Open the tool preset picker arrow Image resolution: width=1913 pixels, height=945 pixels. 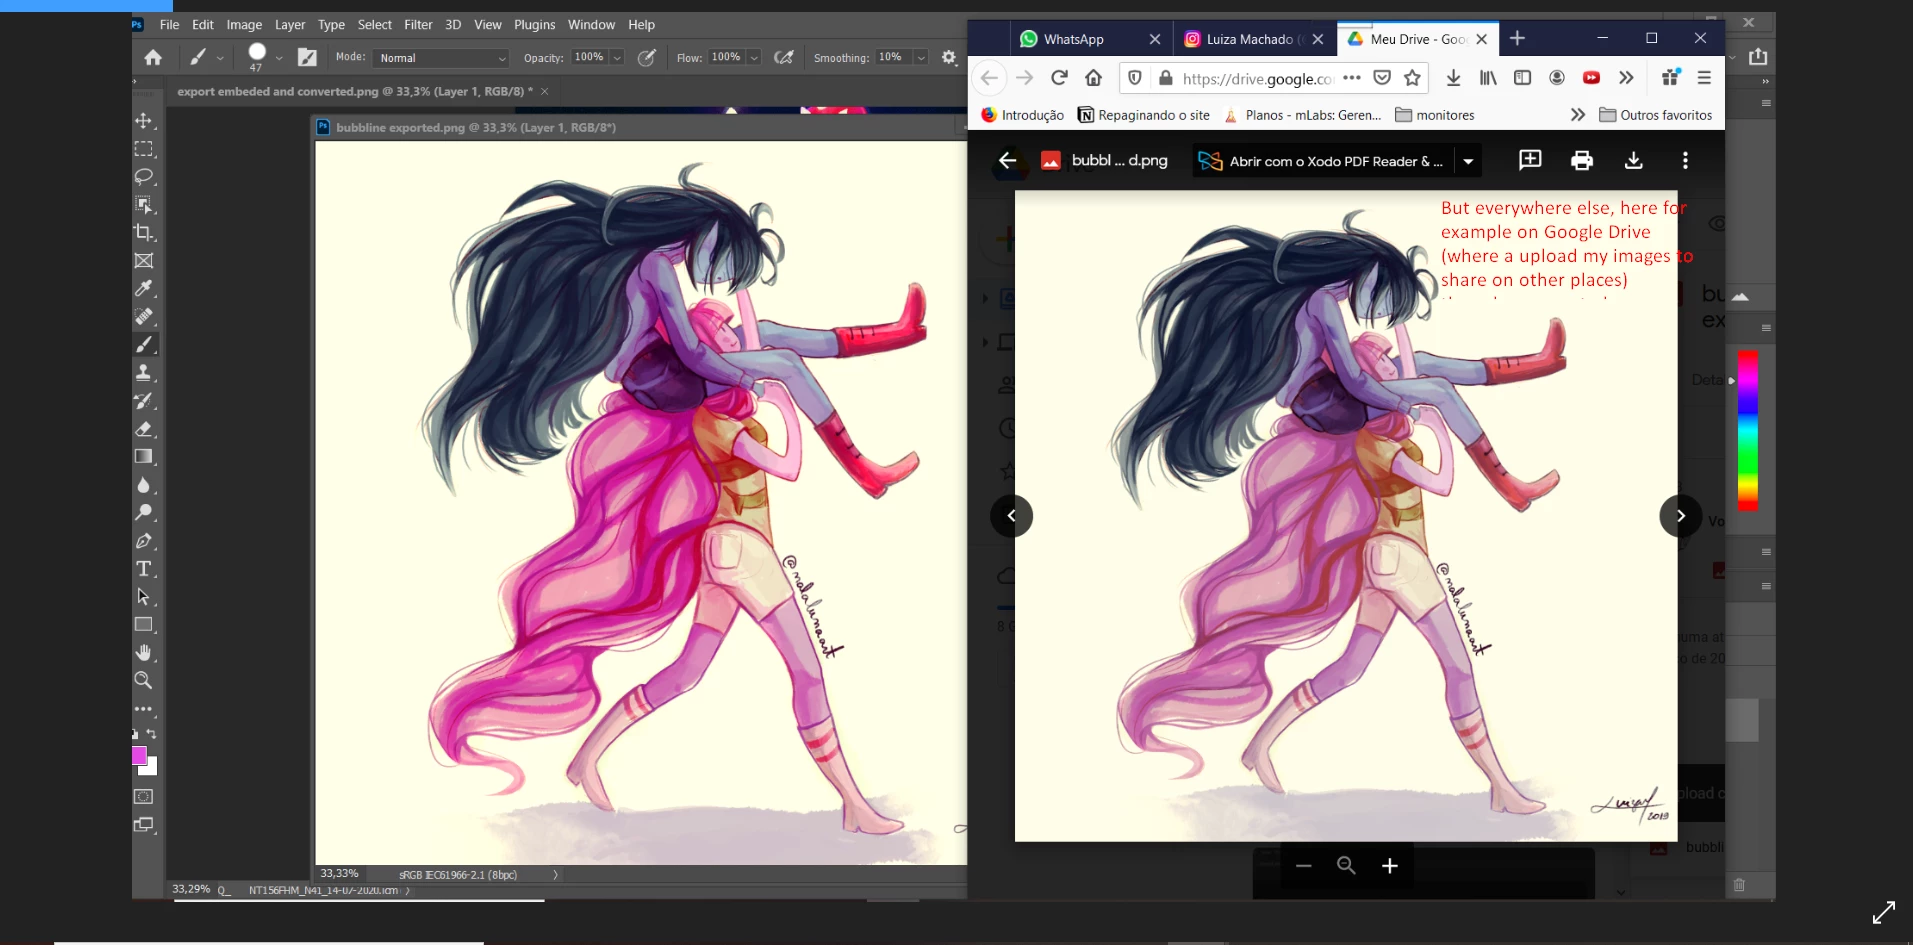(220, 58)
